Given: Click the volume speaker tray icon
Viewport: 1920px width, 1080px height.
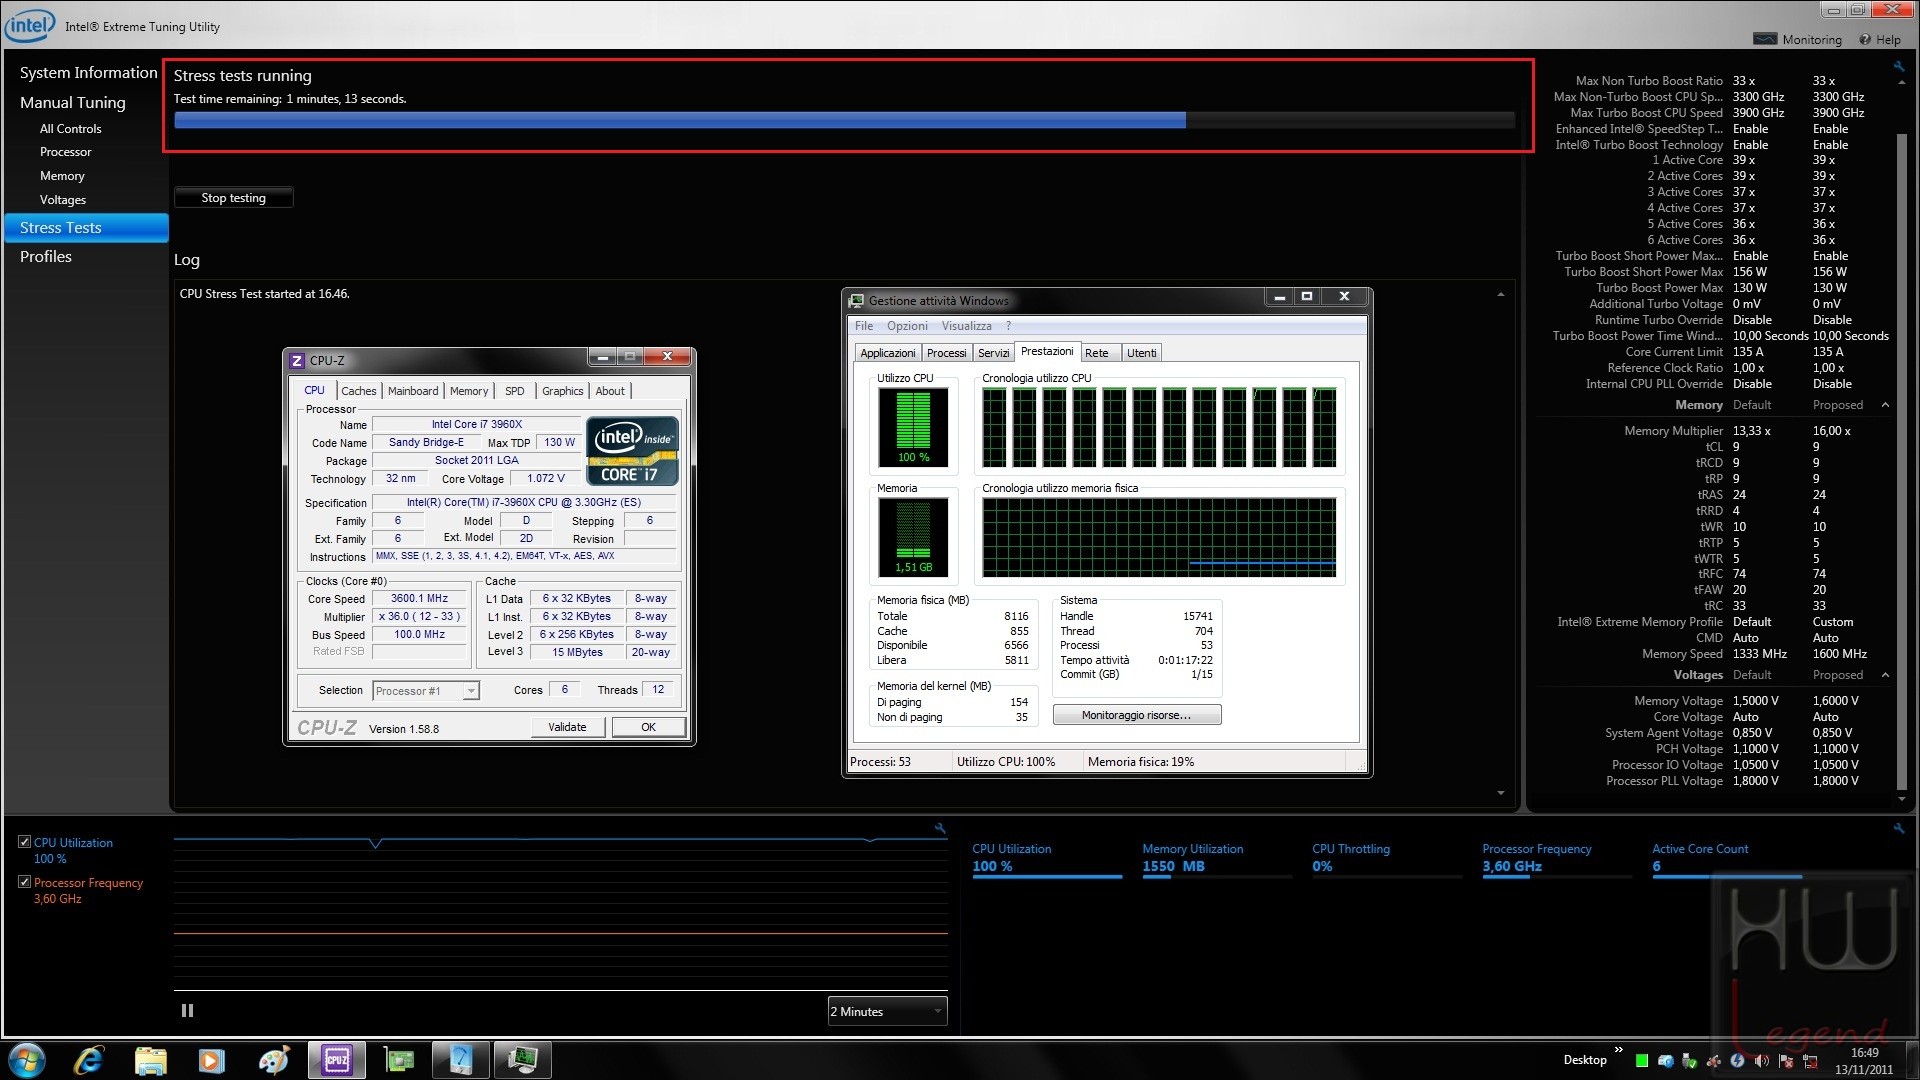Looking at the screenshot, I should (x=1761, y=1061).
